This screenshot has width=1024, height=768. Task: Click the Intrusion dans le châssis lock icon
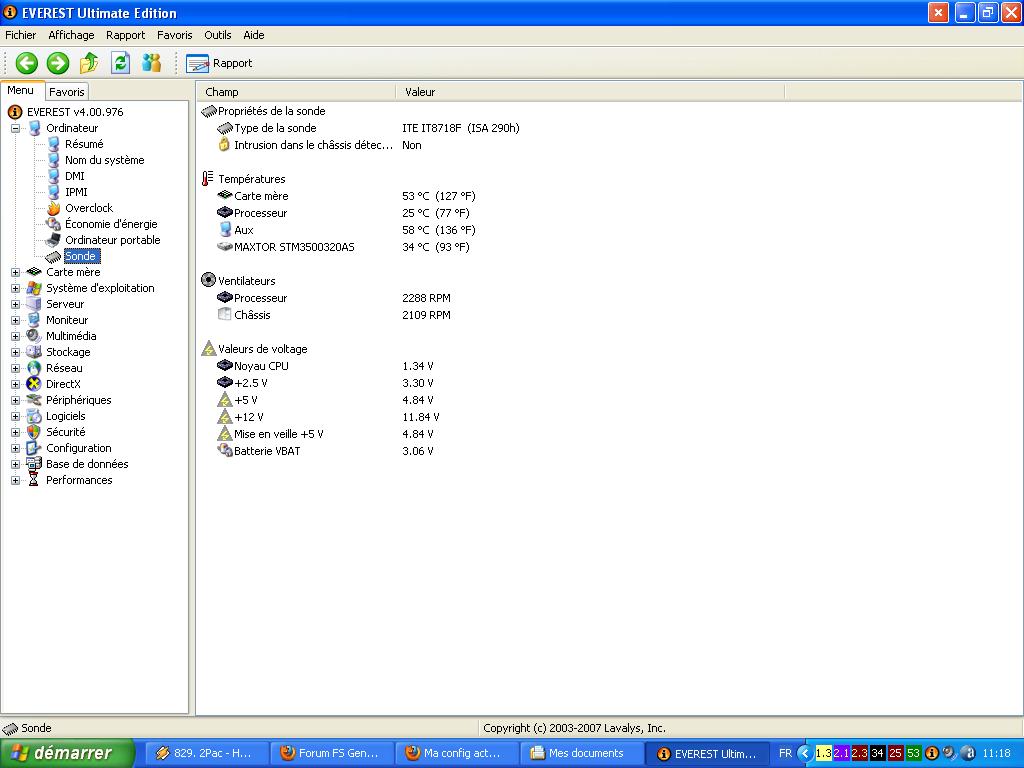224,145
